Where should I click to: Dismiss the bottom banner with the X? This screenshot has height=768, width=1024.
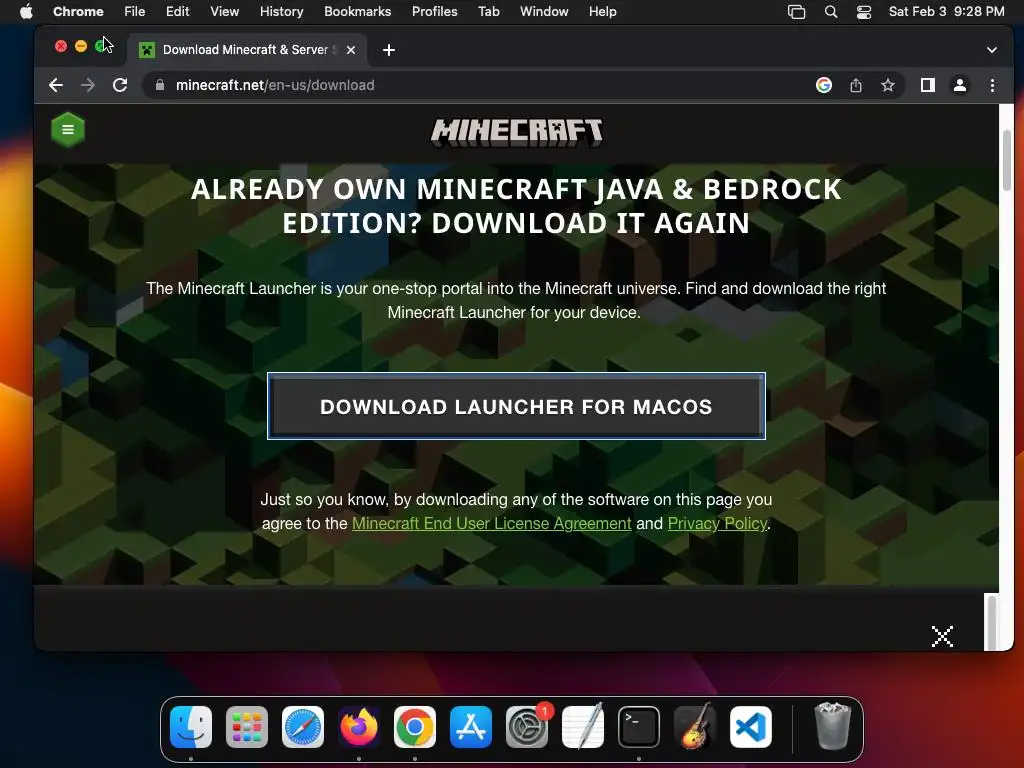pyautogui.click(x=942, y=636)
